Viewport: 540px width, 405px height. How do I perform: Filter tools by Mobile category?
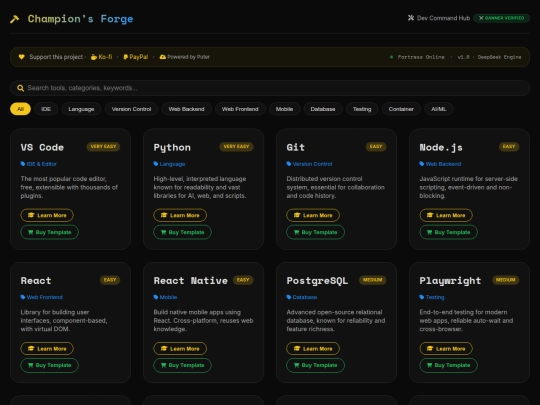point(284,109)
